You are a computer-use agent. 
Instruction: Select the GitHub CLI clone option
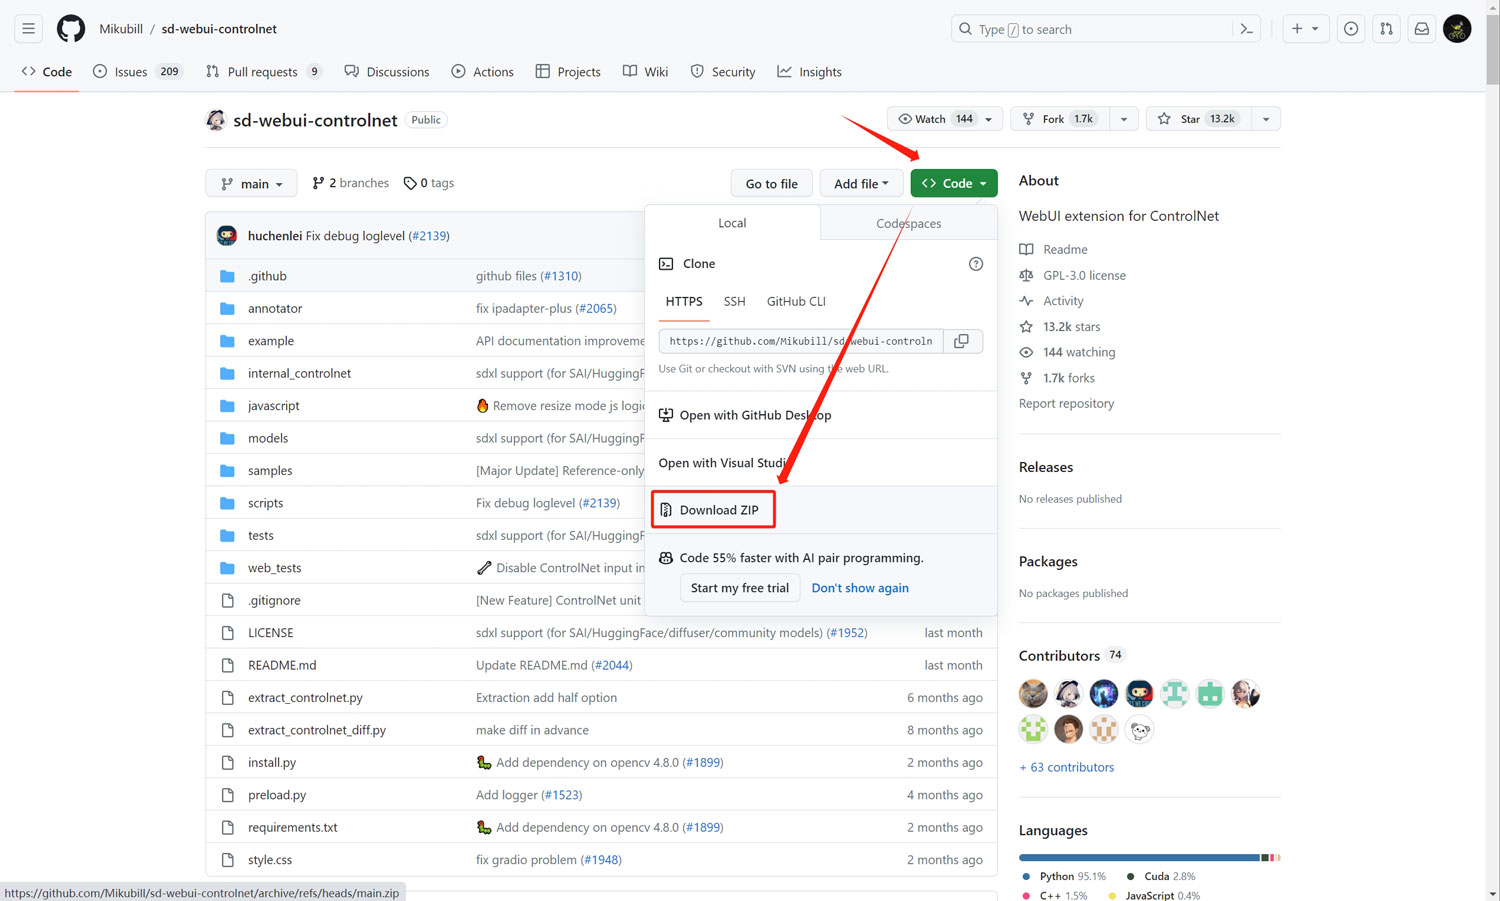pyautogui.click(x=796, y=302)
